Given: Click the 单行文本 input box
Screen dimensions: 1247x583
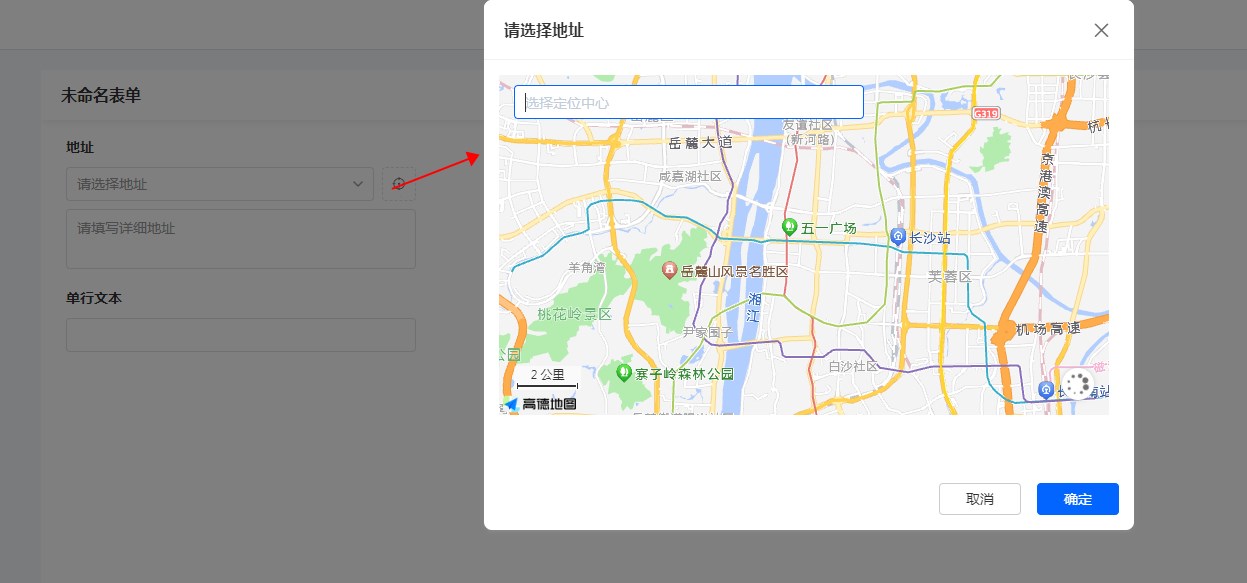Looking at the screenshot, I should (x=240, y=335).
